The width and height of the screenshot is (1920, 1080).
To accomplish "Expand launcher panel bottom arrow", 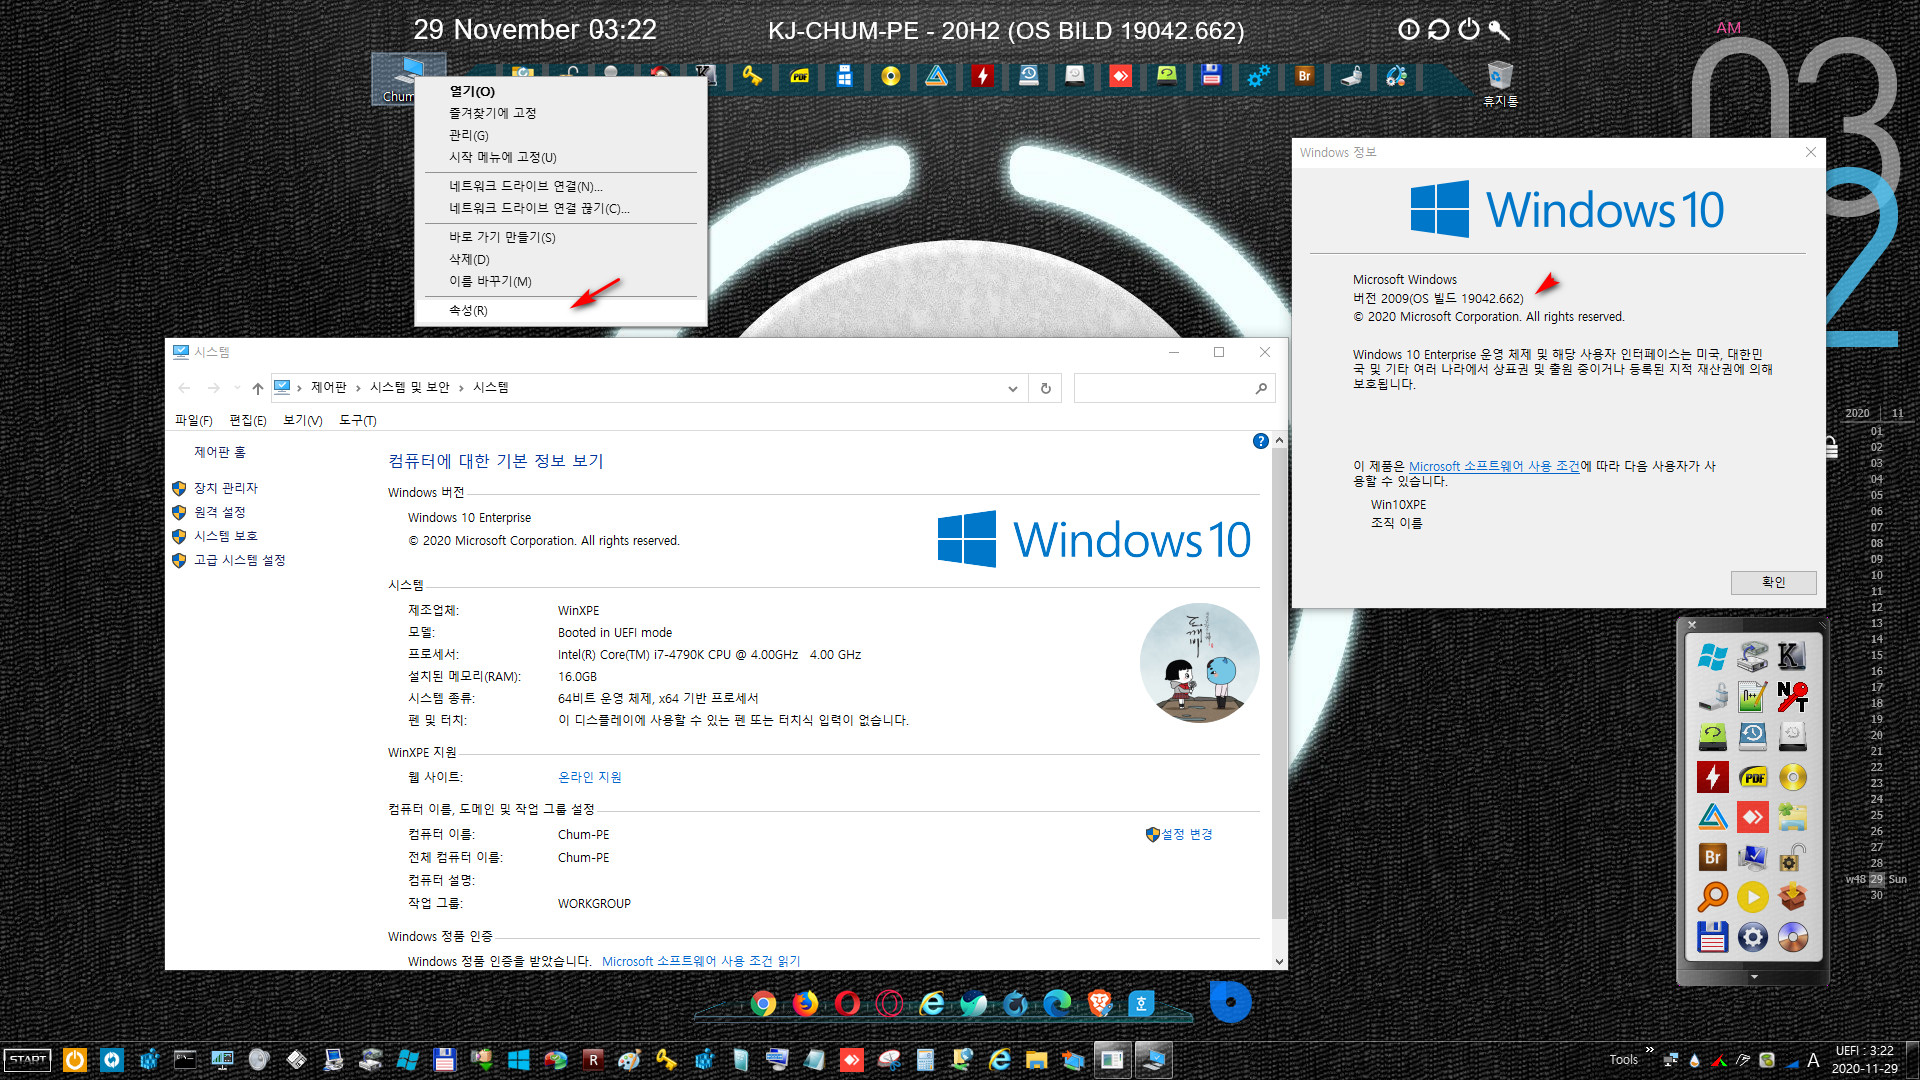I will [x=1753, y=977].
